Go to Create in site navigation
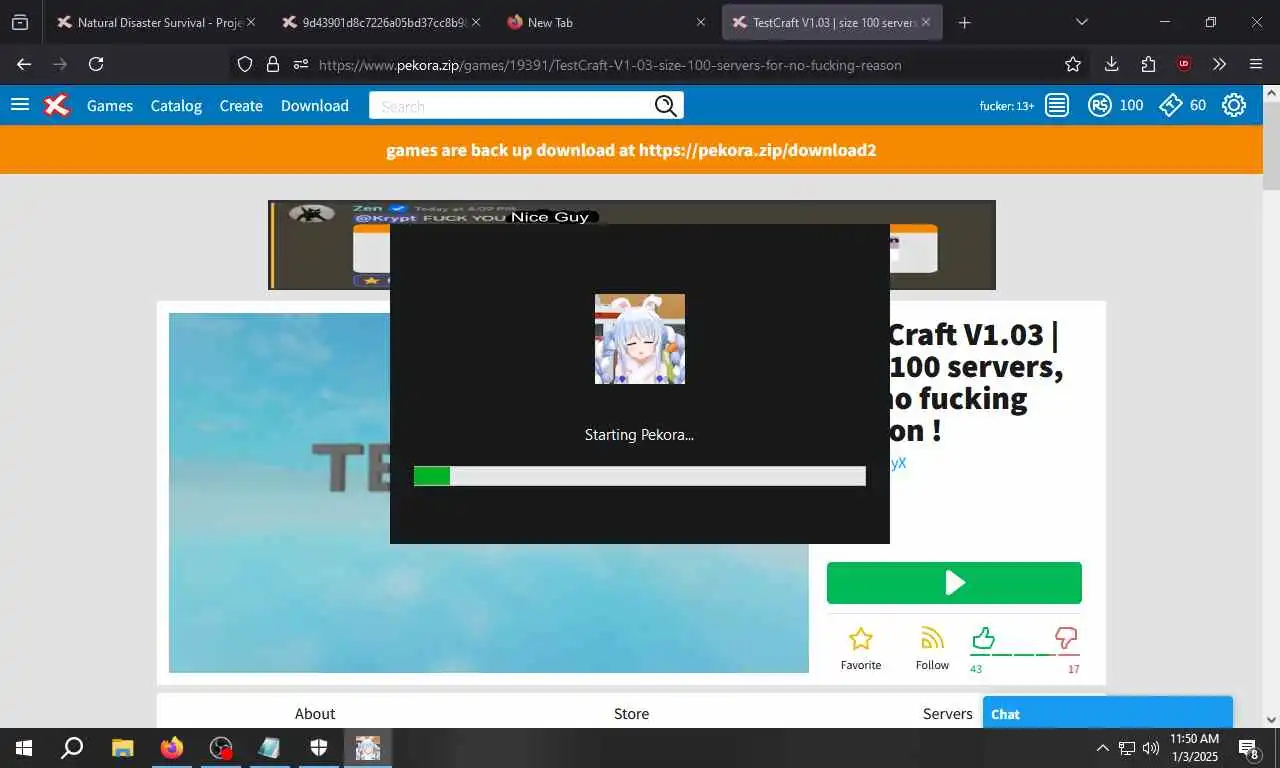This screenshot has width=1280, height=768. 241,105
